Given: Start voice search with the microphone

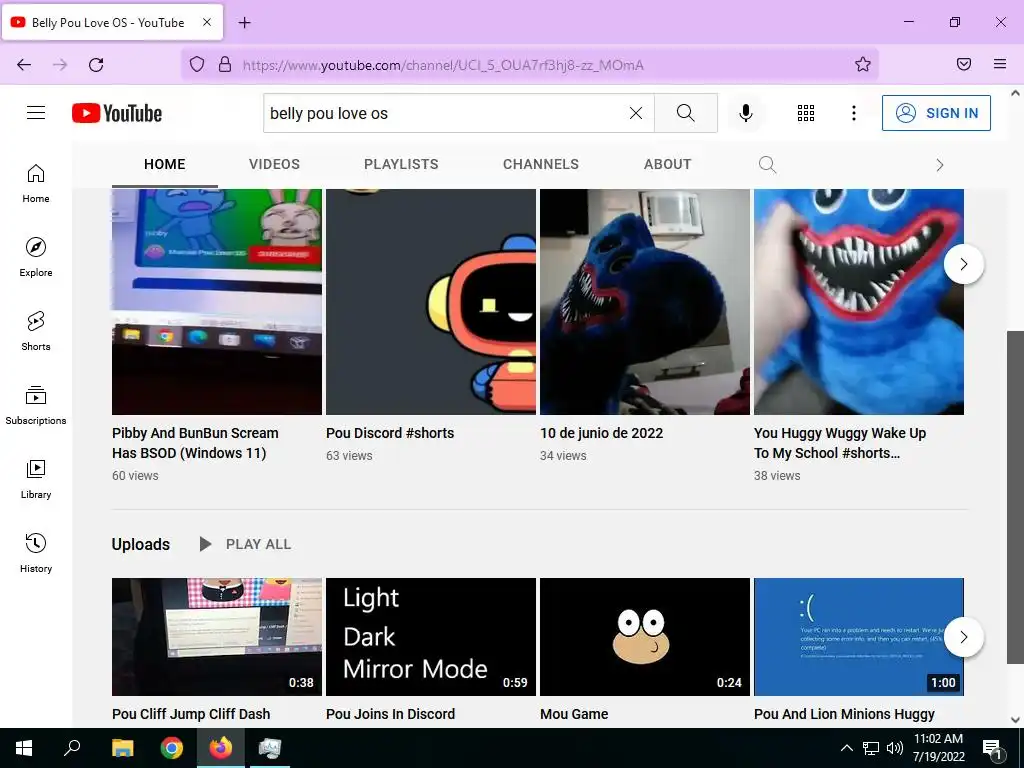Looking at the screenshot, I should tap(746, 113).
